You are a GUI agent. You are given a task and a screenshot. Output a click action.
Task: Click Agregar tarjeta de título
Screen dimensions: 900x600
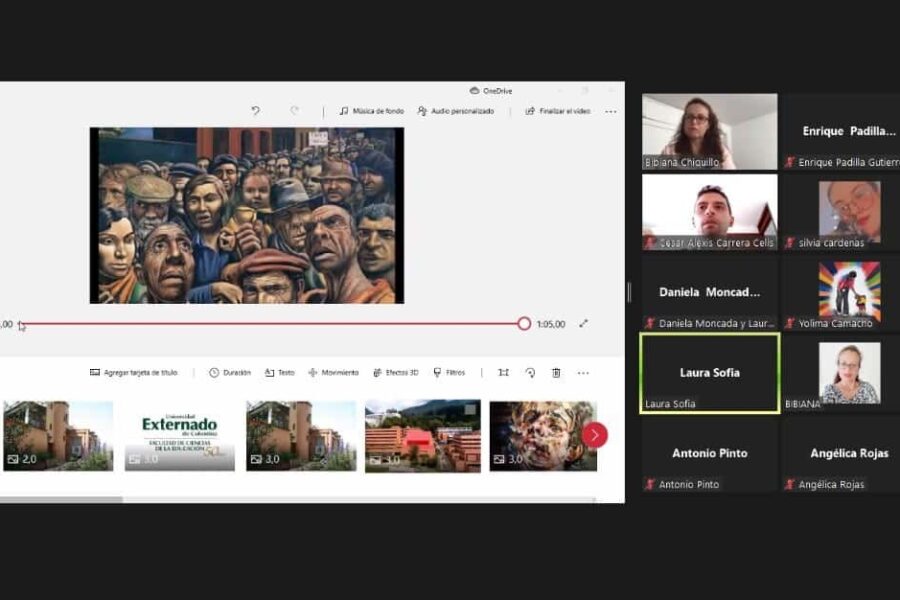(x=134, y=372)
